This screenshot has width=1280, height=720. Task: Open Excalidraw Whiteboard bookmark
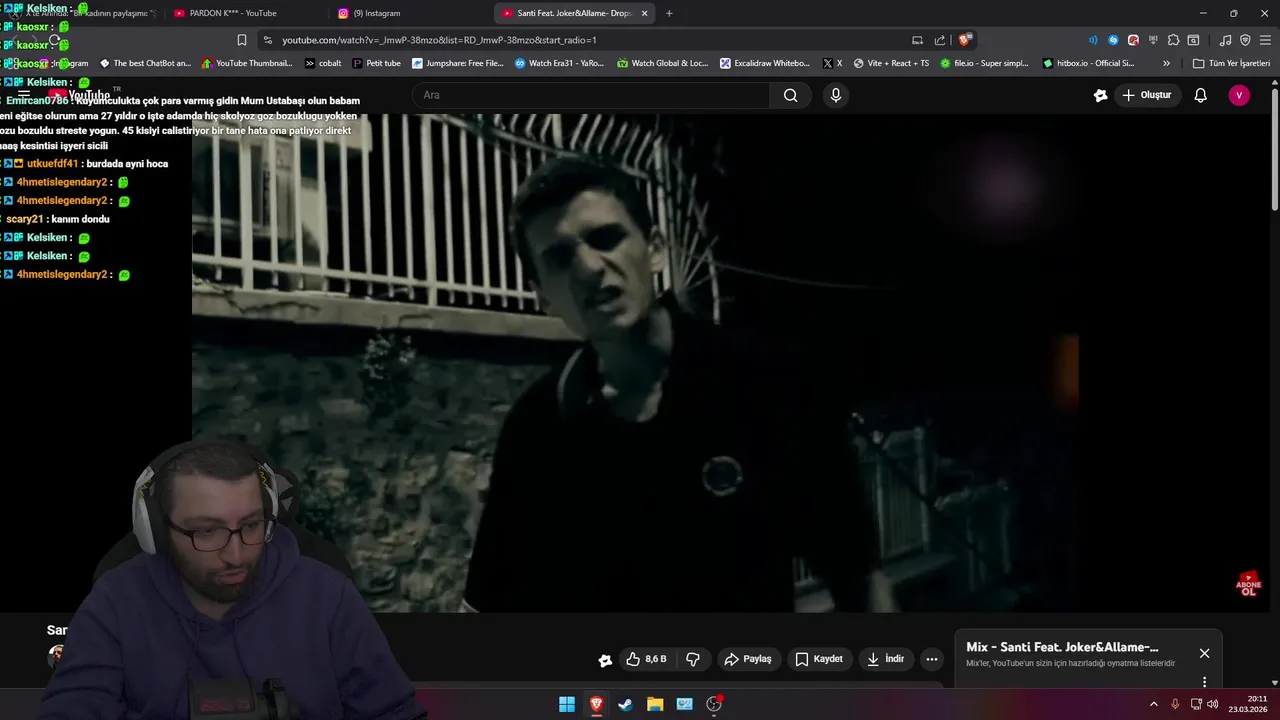tap(766, 63)
